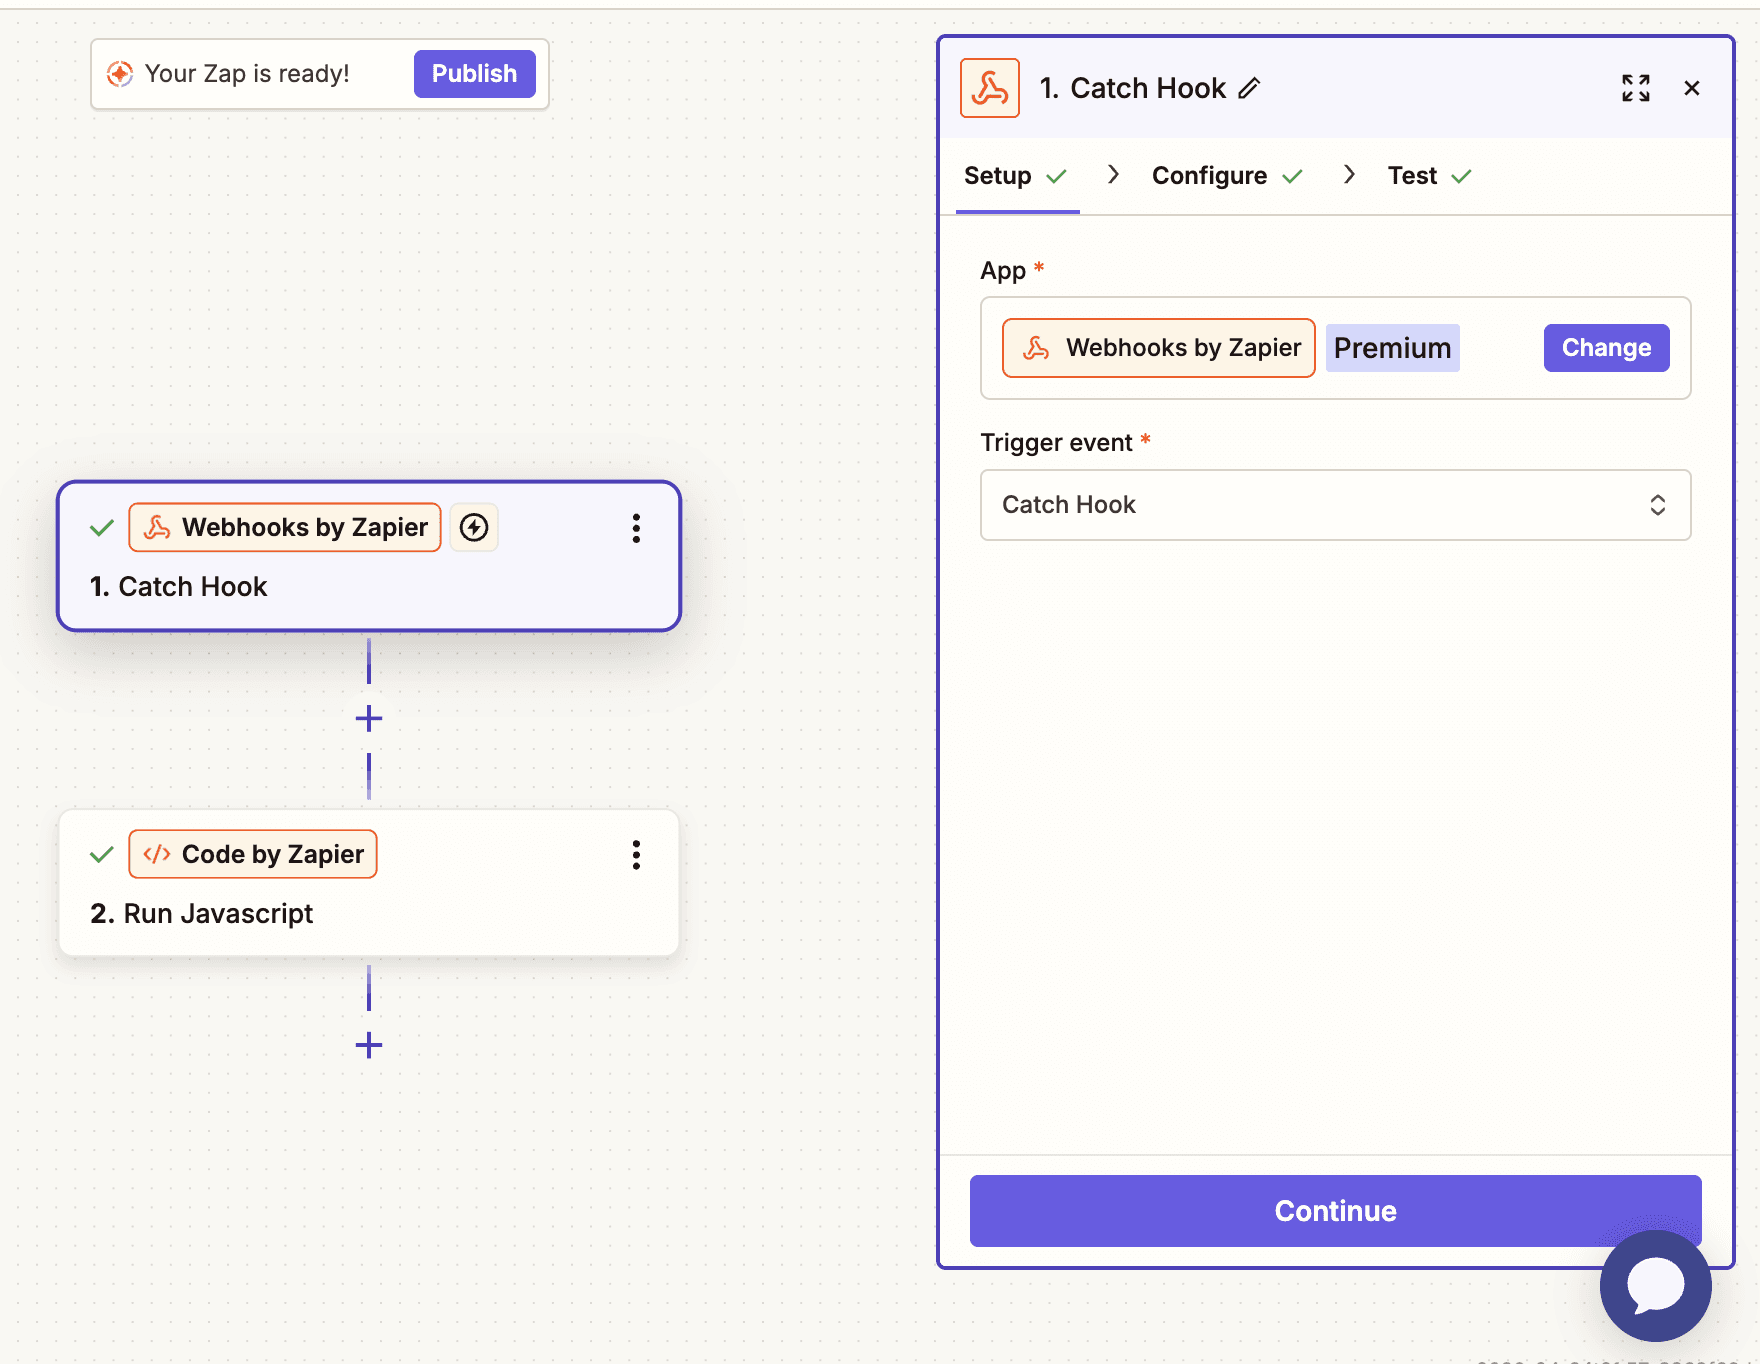Click the green checkmark on Run Javascript step
The width and height of the screenshot is (1760, 1364).
tap(101, 854)
